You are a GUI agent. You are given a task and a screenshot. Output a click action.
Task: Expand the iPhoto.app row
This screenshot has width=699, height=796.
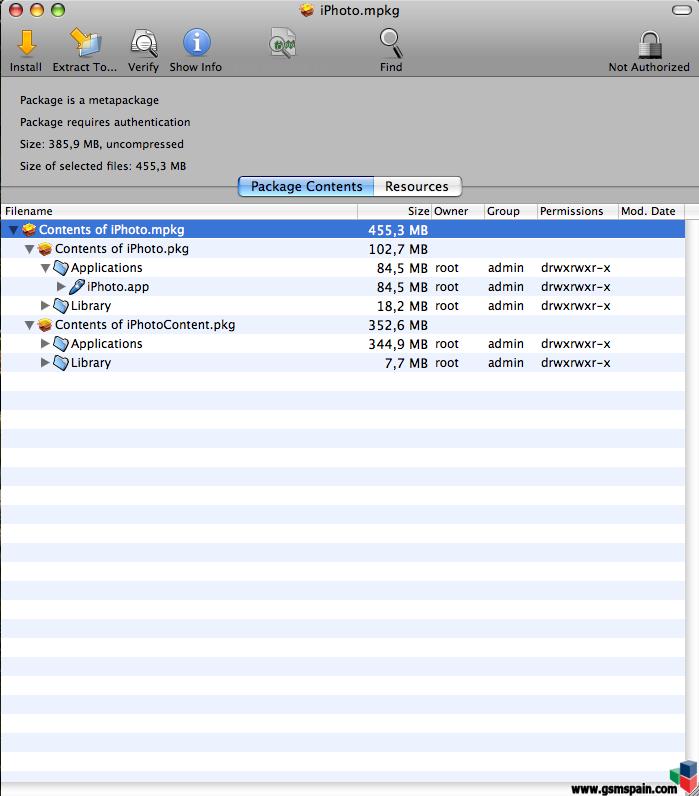click(61, 287)
